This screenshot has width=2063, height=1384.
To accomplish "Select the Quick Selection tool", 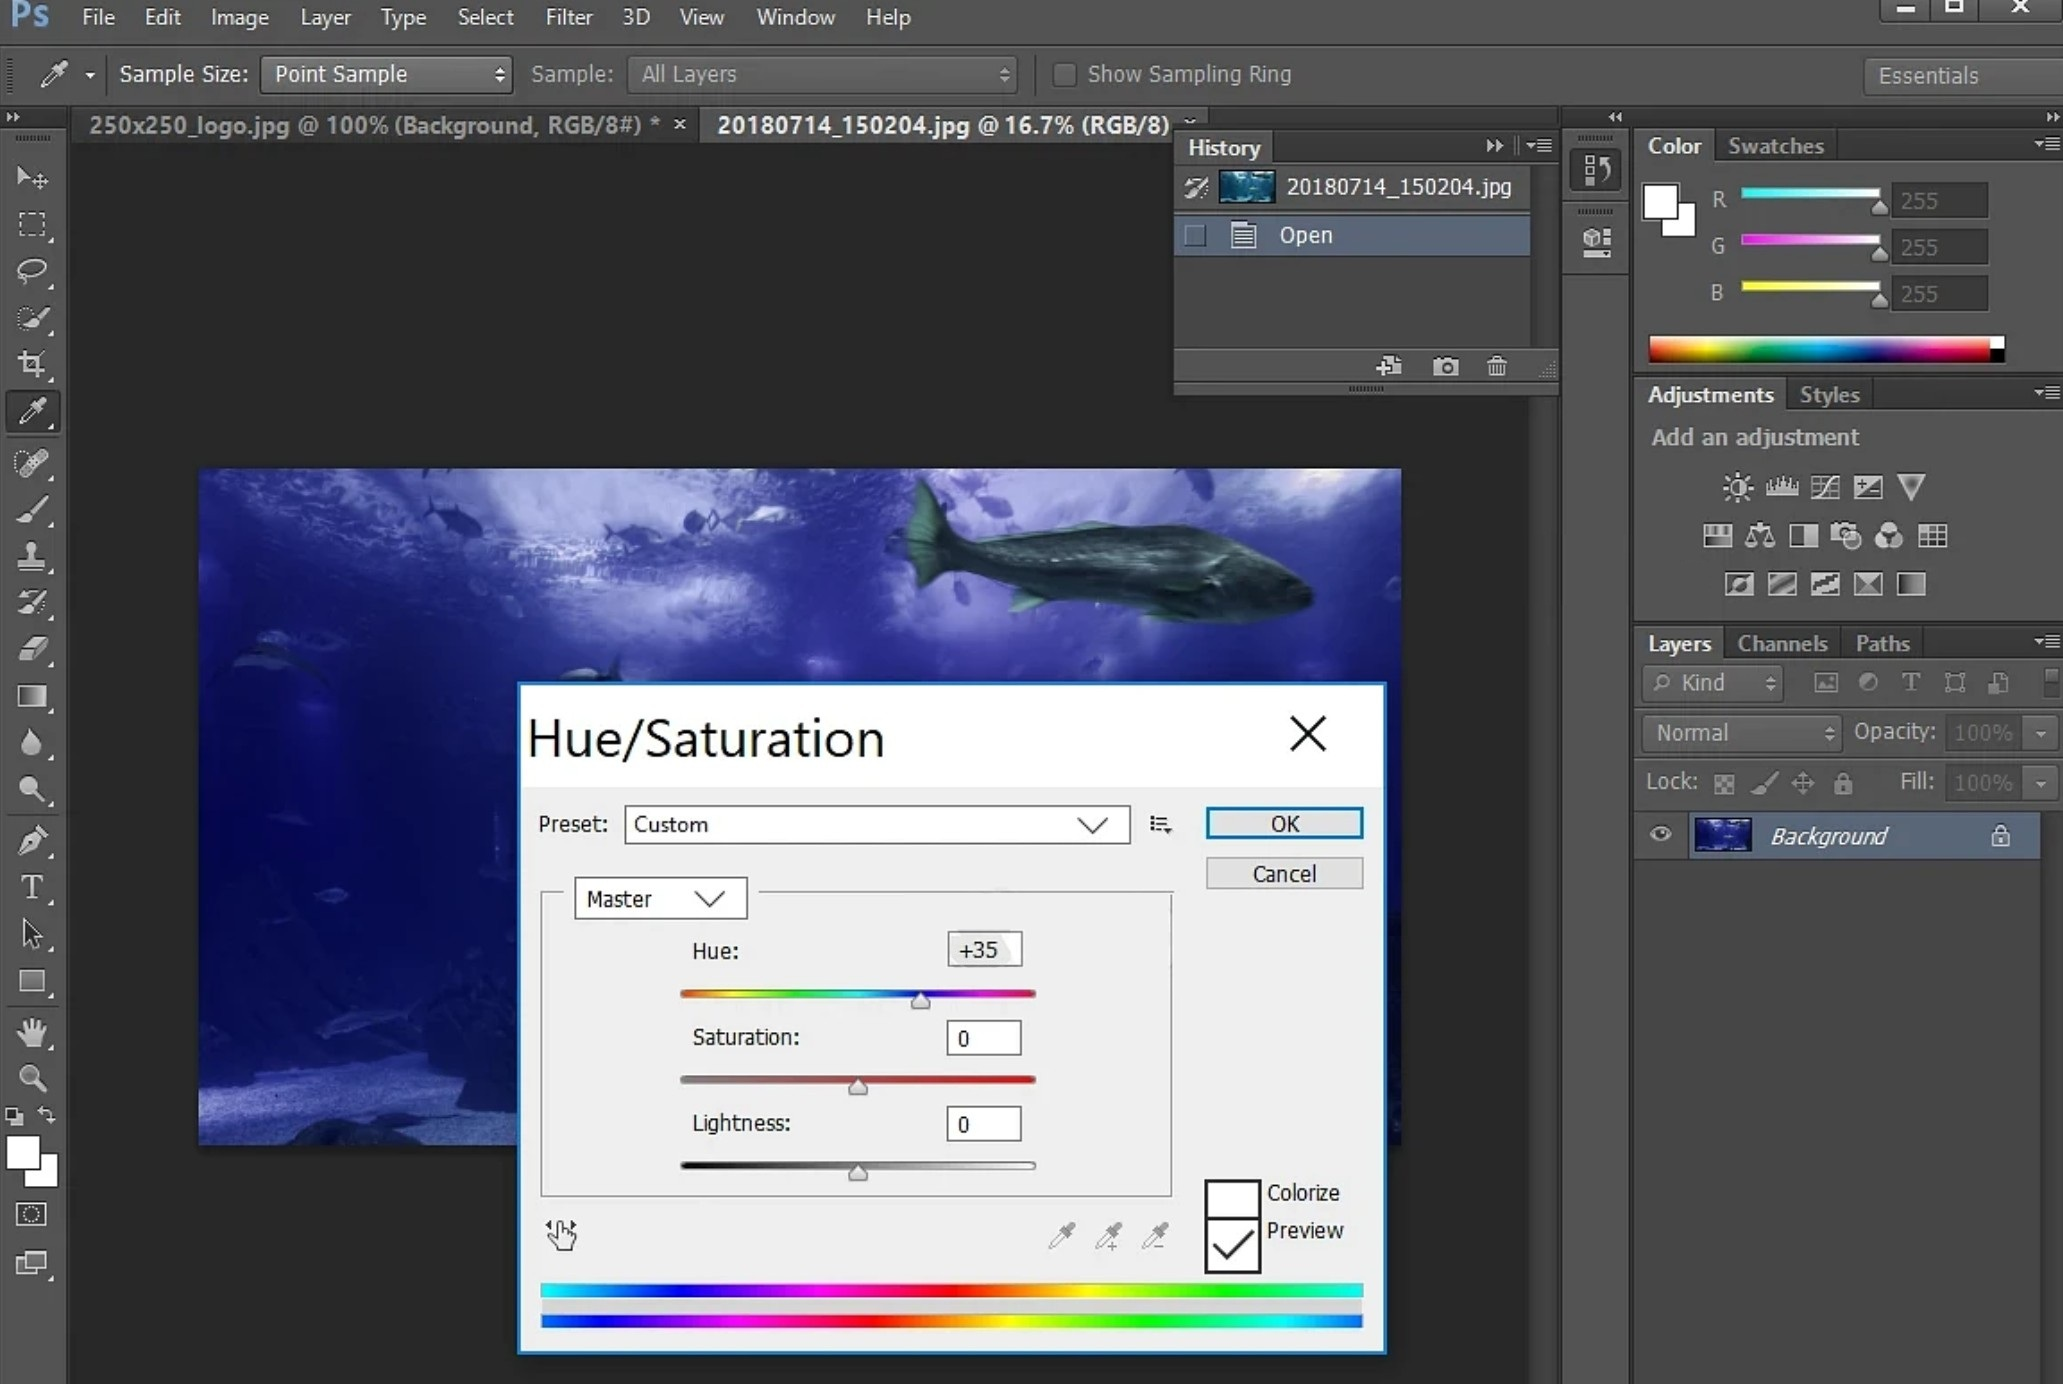I will coord(31,318).
